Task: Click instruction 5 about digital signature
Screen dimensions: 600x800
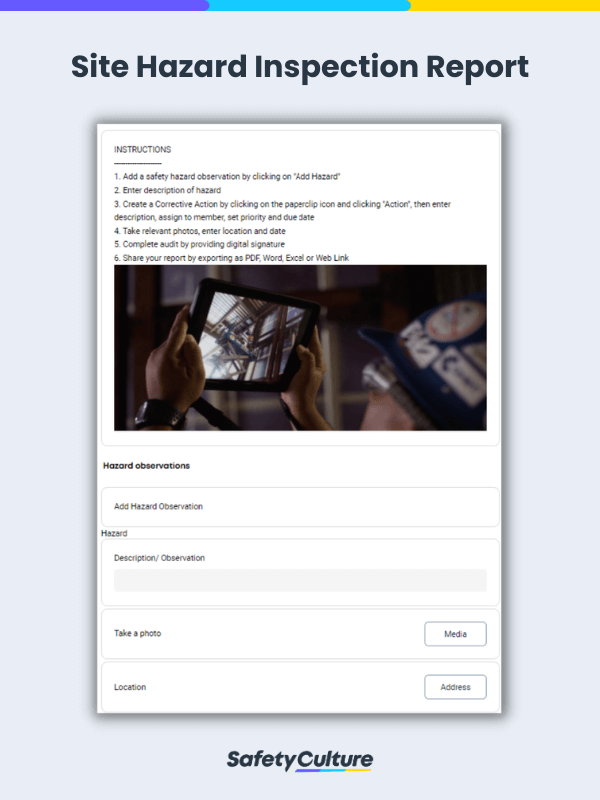Action: click(x=199, y=244)
